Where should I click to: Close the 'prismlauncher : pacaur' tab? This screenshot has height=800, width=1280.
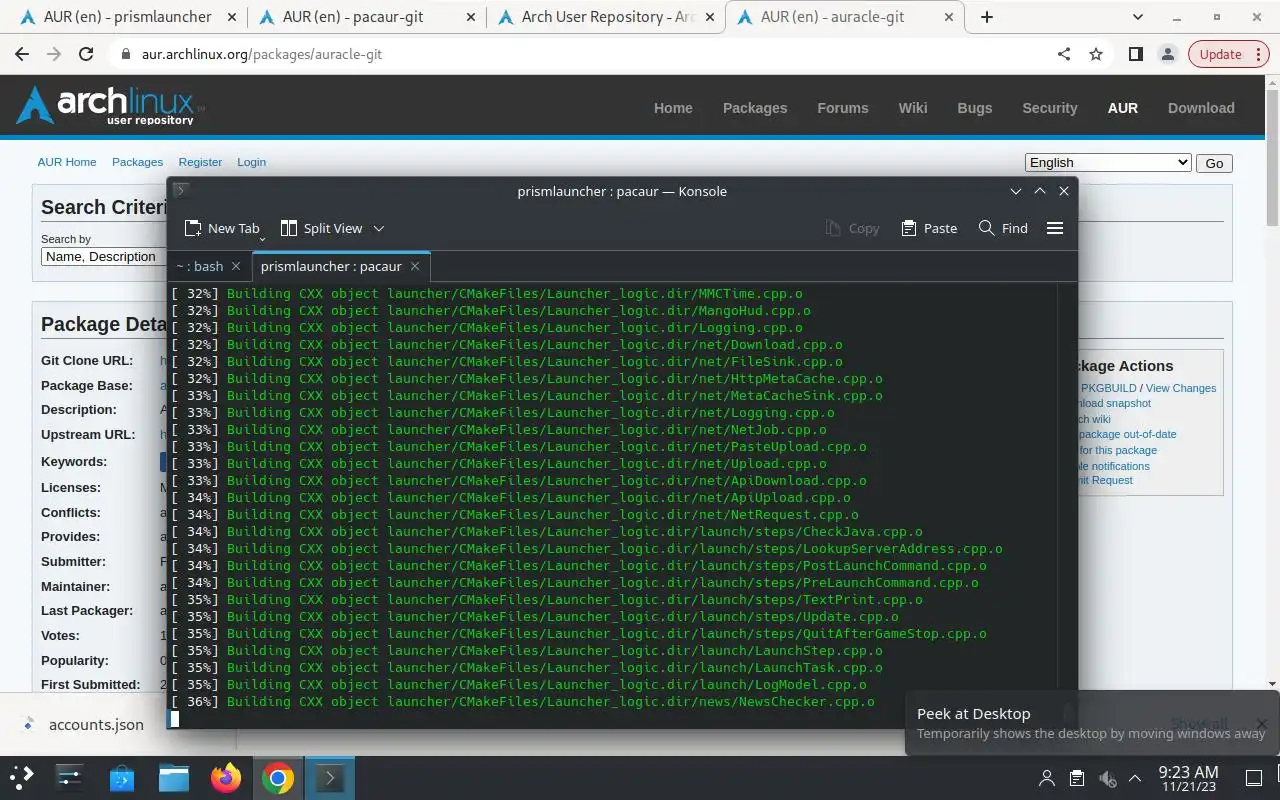click(x=415, y=266)
